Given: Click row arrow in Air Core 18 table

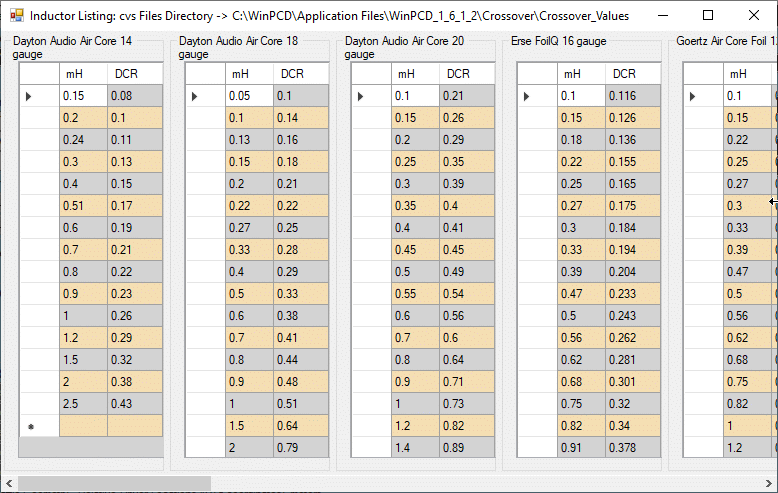Looking at the screenshot, I should [x=195, y=96].
